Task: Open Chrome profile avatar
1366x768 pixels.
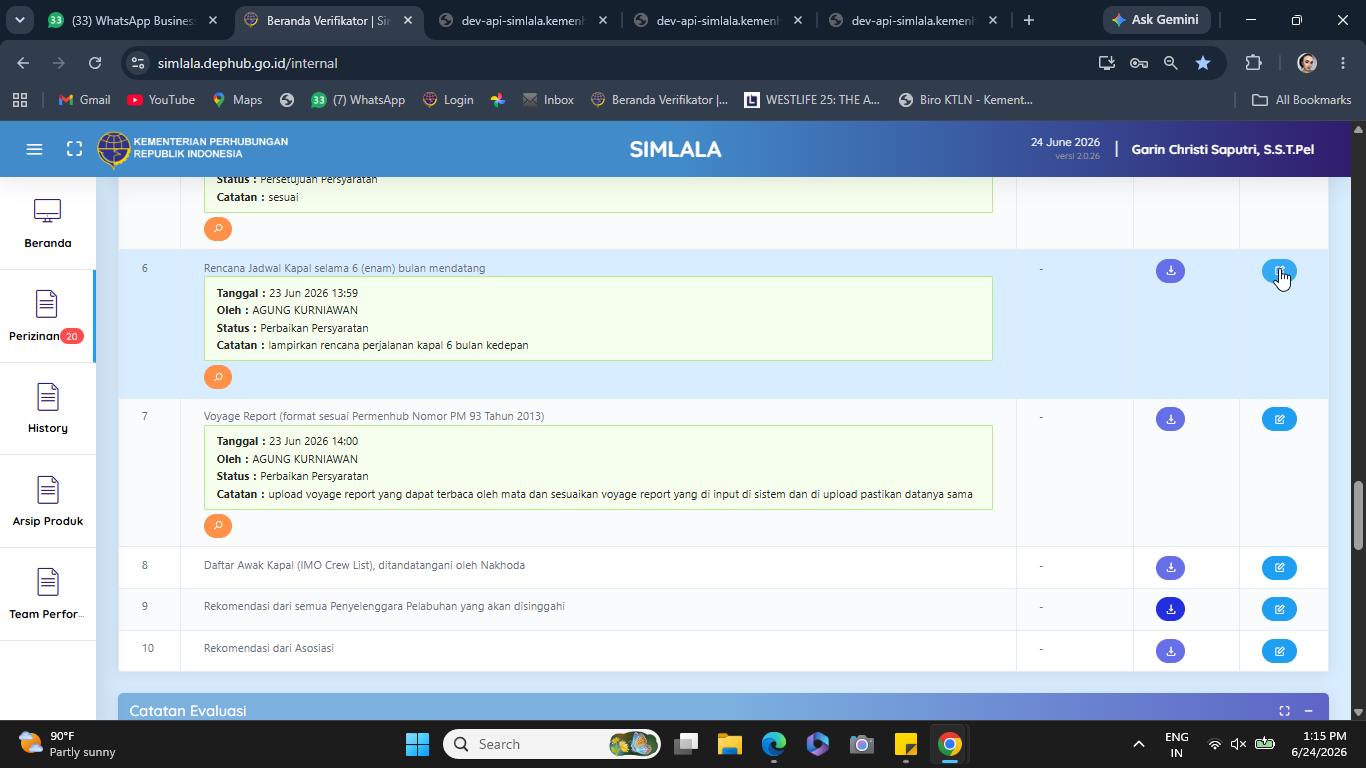Action: (x=1307, y=63)
